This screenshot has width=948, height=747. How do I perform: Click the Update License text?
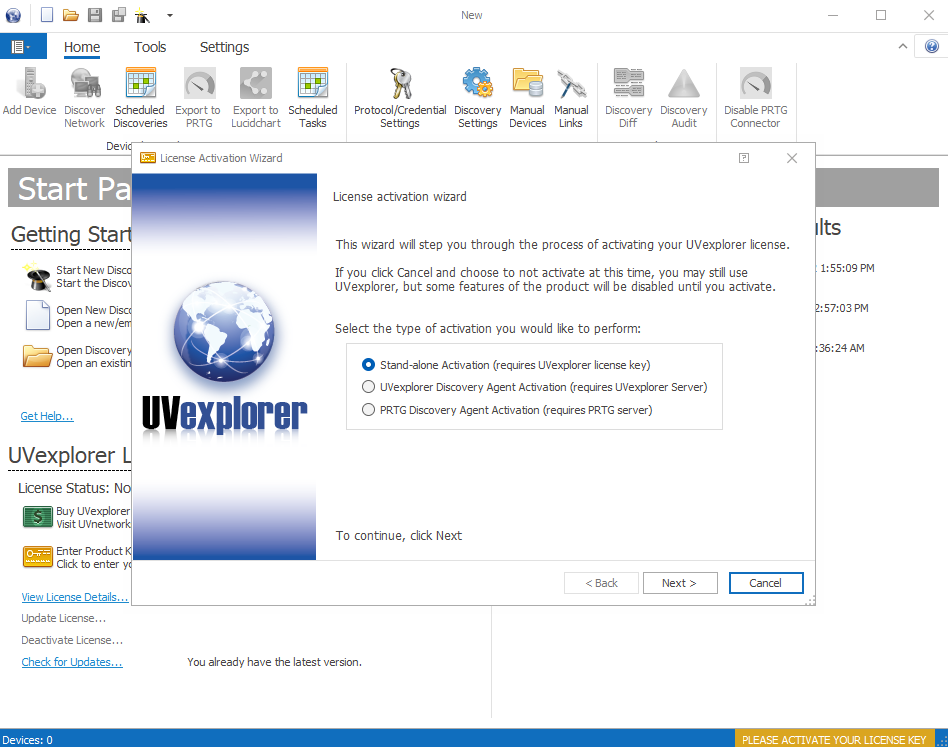pyautogui.click(x=63, y=618)
